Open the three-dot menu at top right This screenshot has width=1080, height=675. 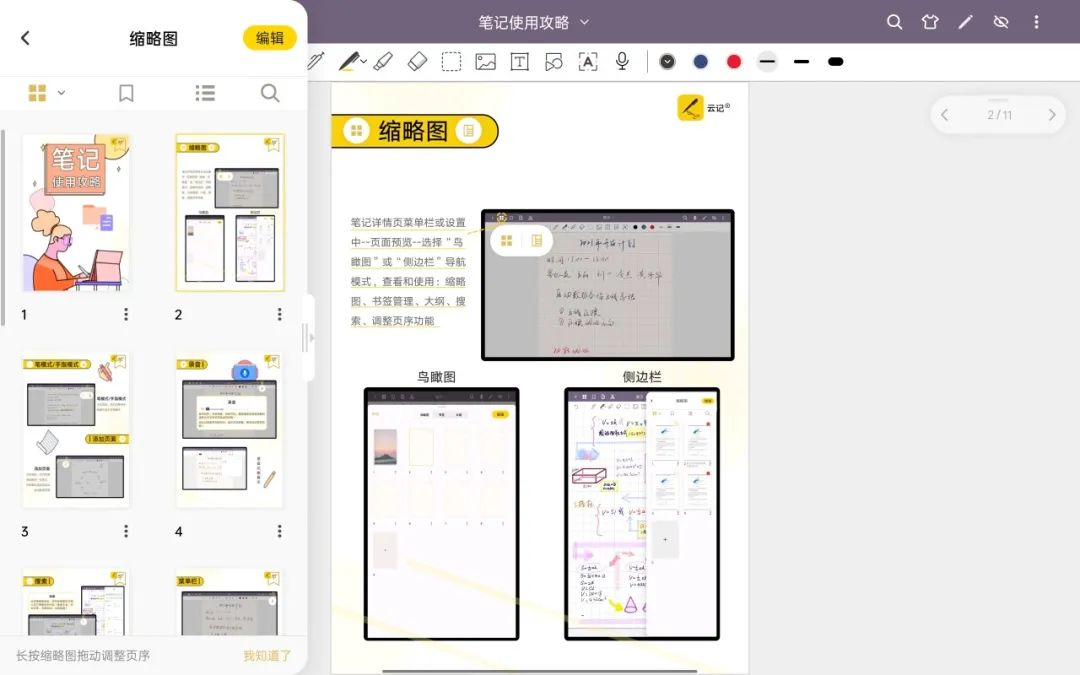click(x=1036, y=21)
